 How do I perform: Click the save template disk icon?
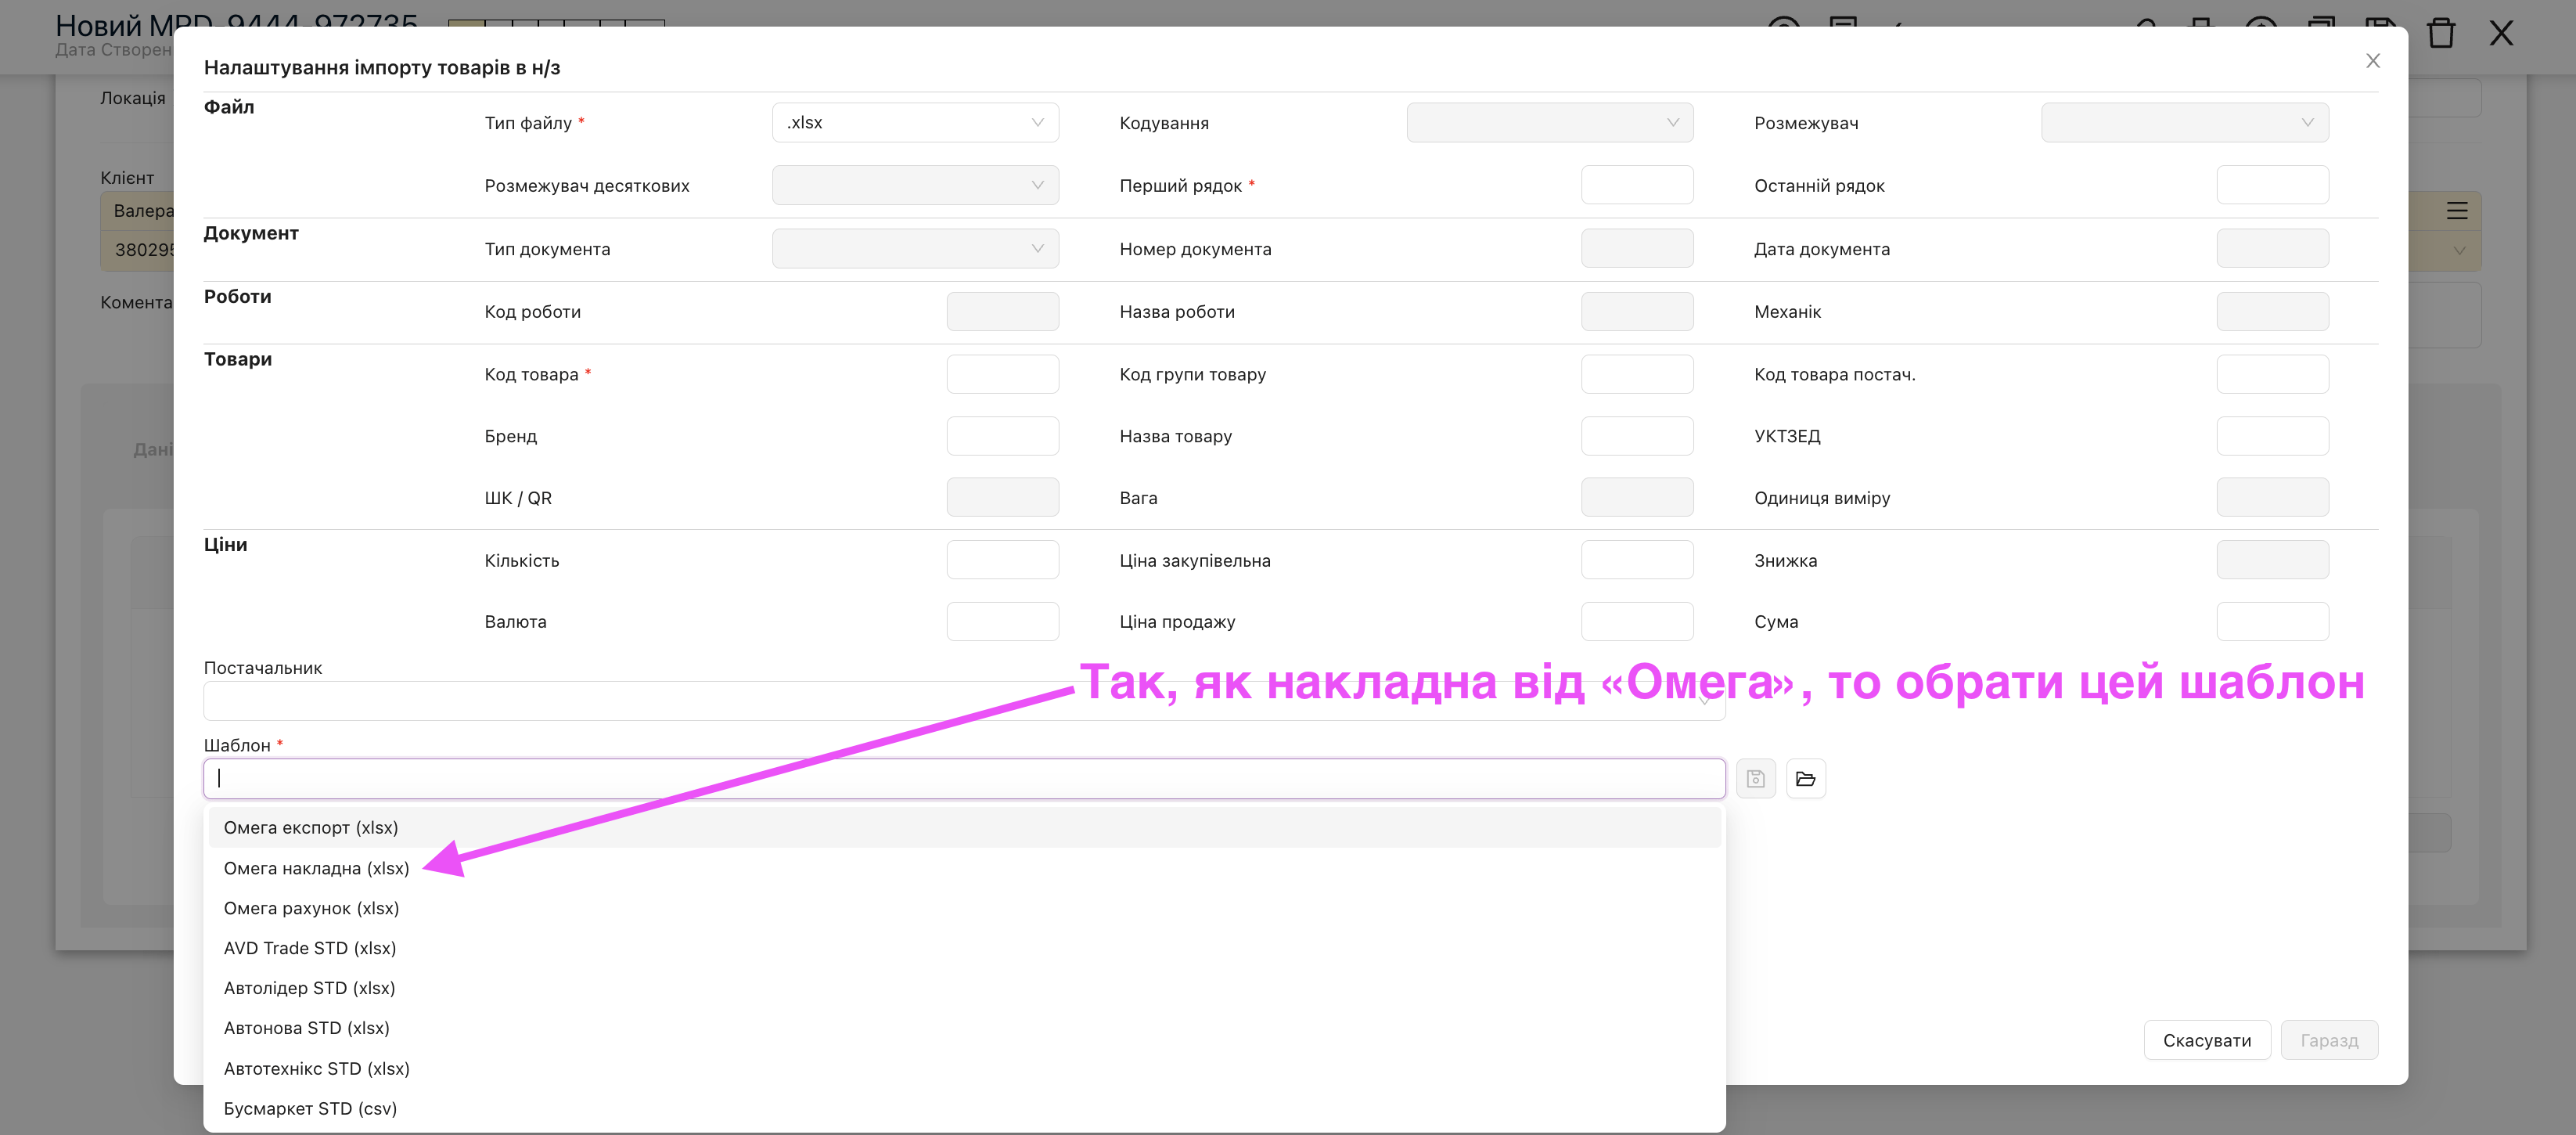(x=1755, y=779)
